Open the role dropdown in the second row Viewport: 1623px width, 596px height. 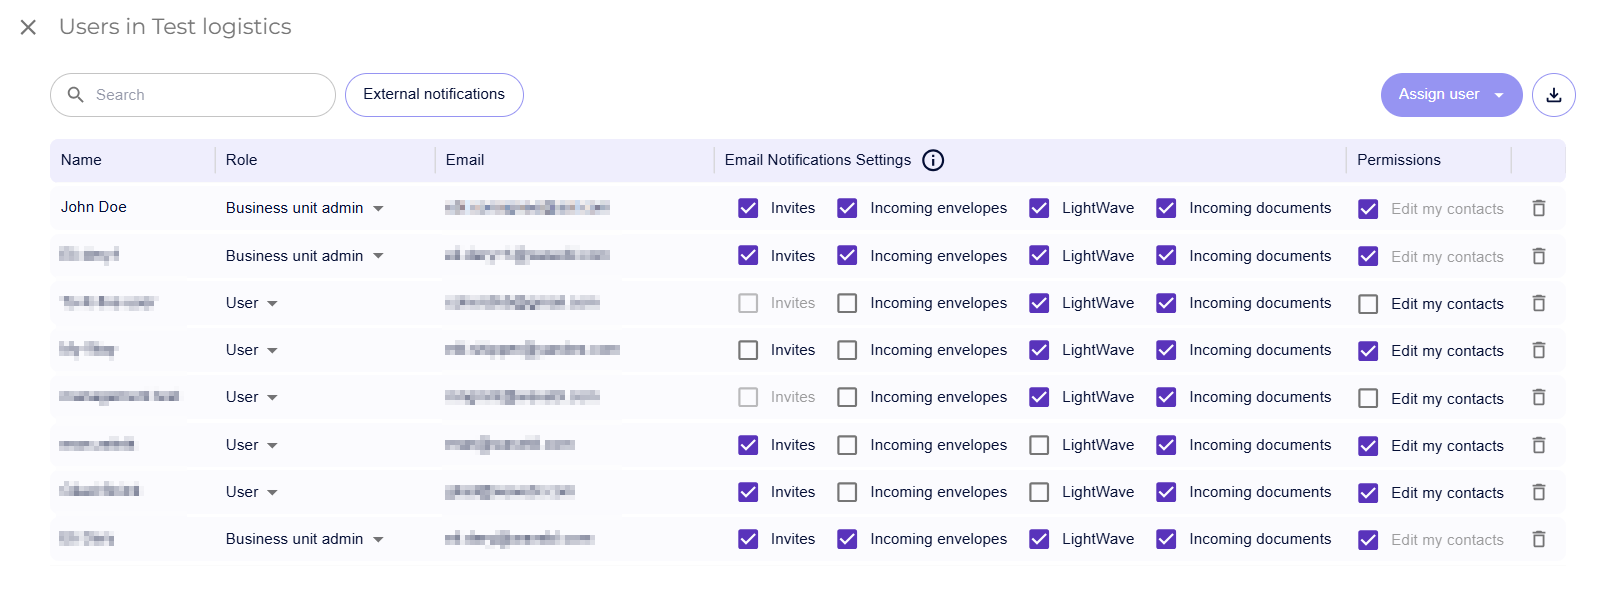[305, 256]
